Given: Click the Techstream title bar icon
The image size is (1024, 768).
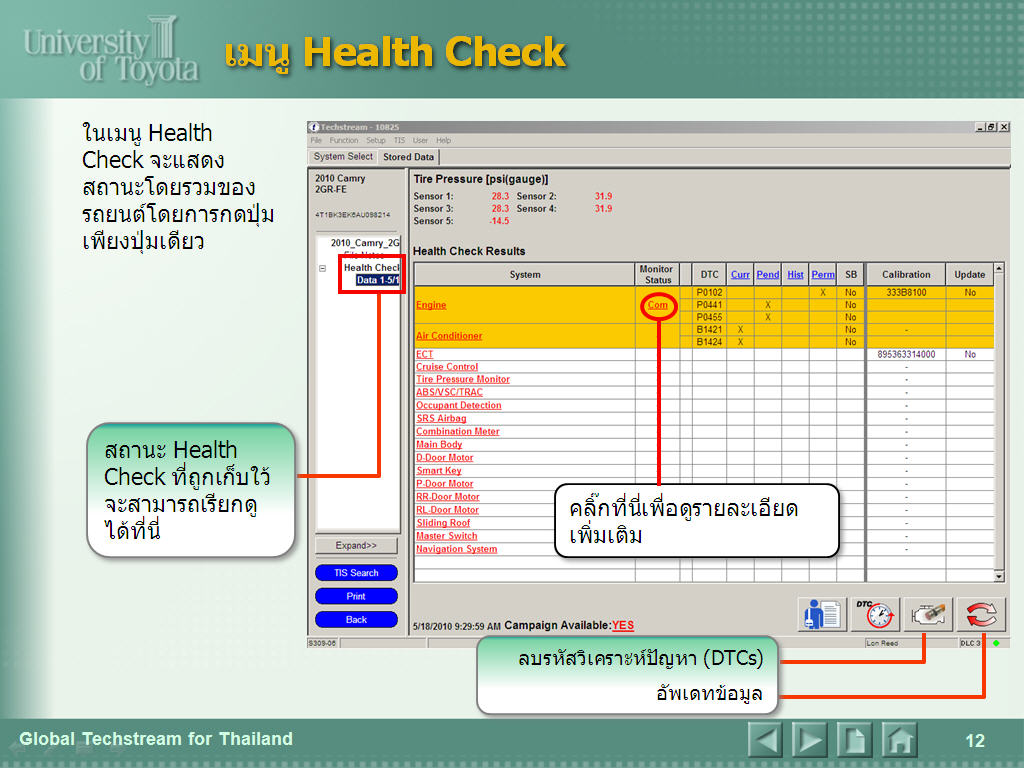Looking at the screenshot, I should pyautogui.click(x=313, y=127).
